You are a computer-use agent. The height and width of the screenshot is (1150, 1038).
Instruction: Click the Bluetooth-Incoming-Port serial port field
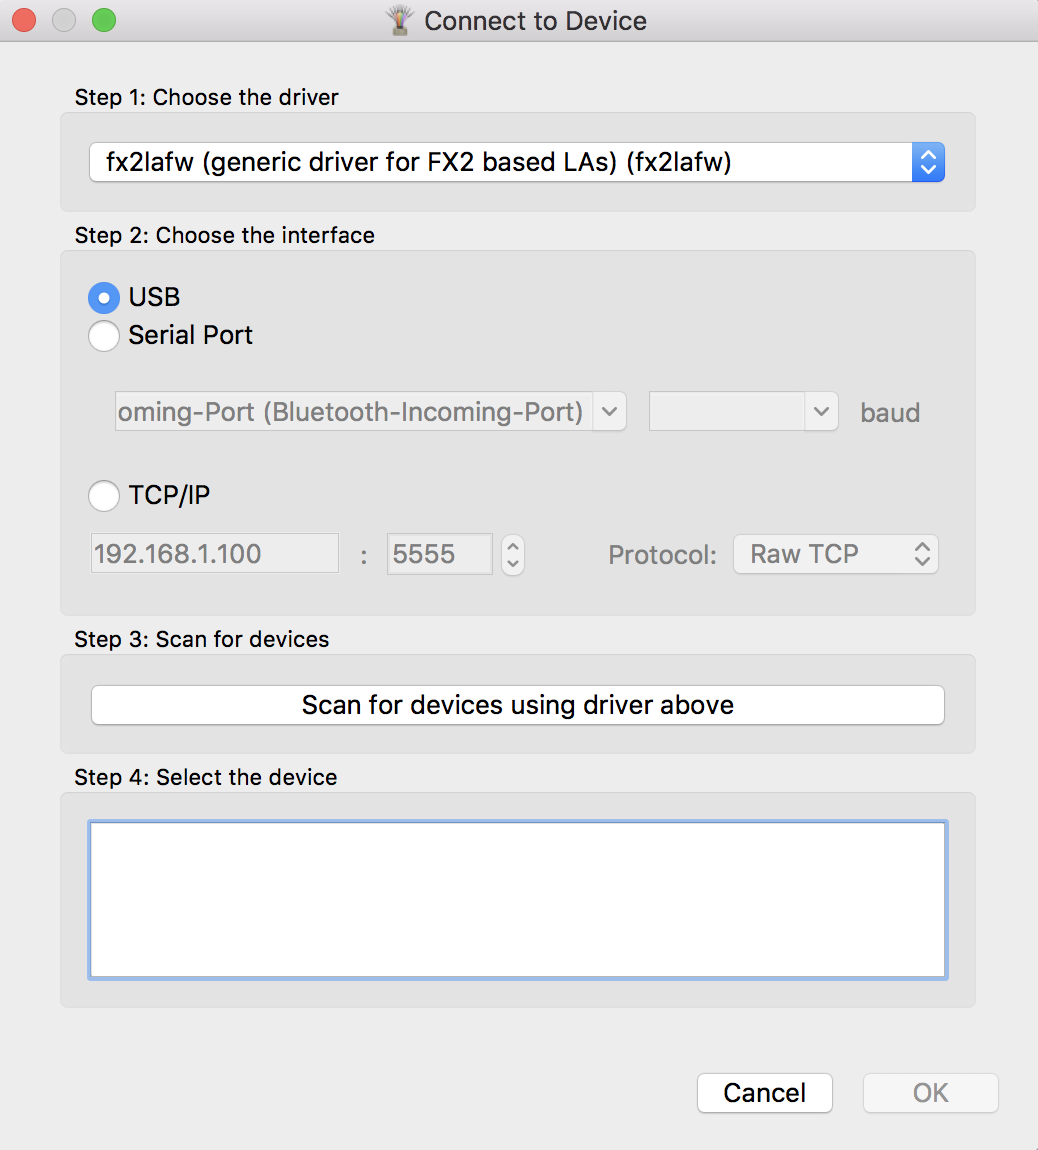point(354,412)
